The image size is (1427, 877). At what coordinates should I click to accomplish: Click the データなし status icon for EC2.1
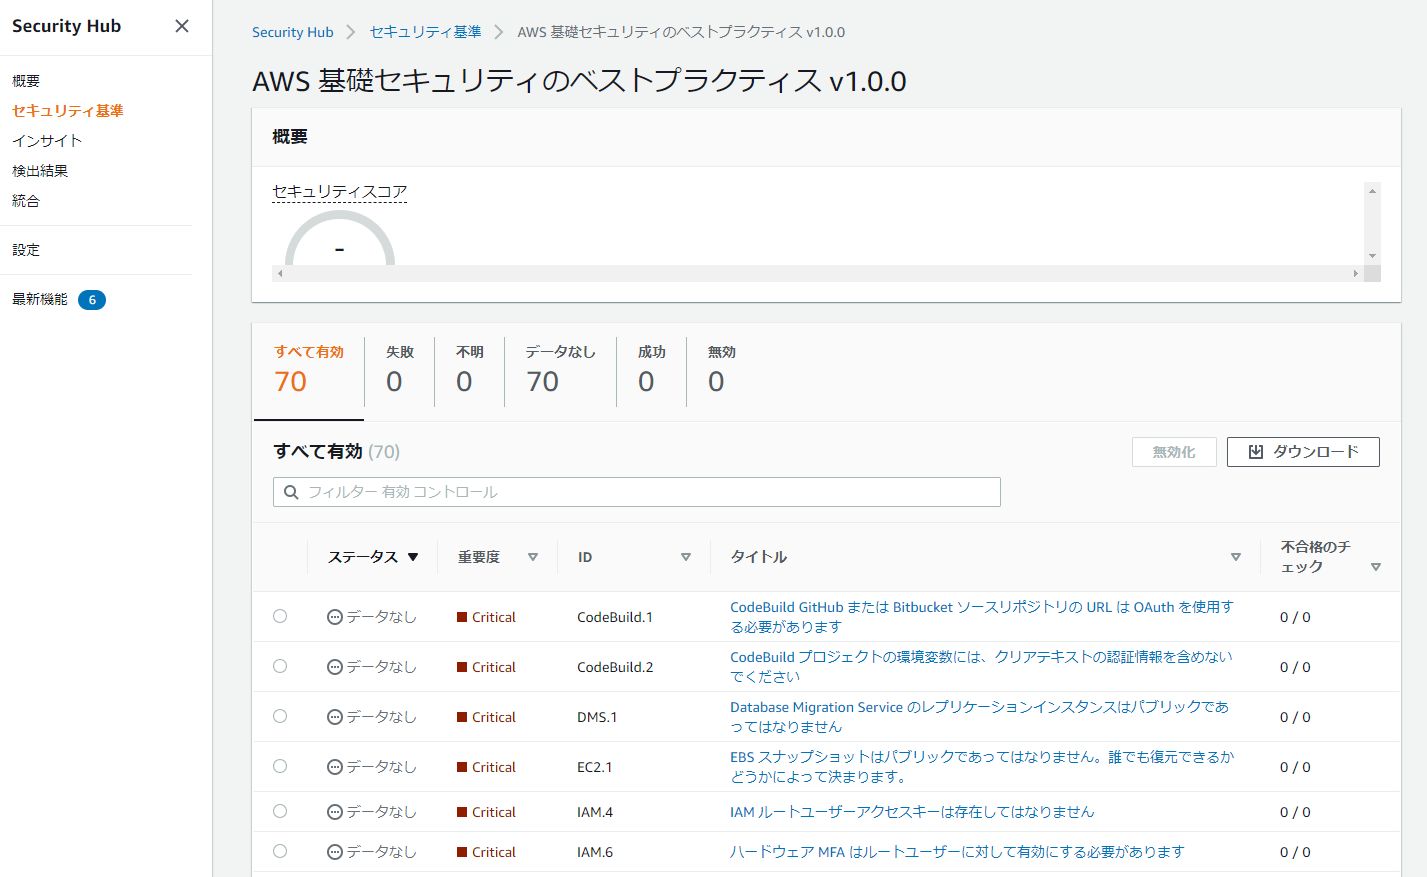point(335,767)
